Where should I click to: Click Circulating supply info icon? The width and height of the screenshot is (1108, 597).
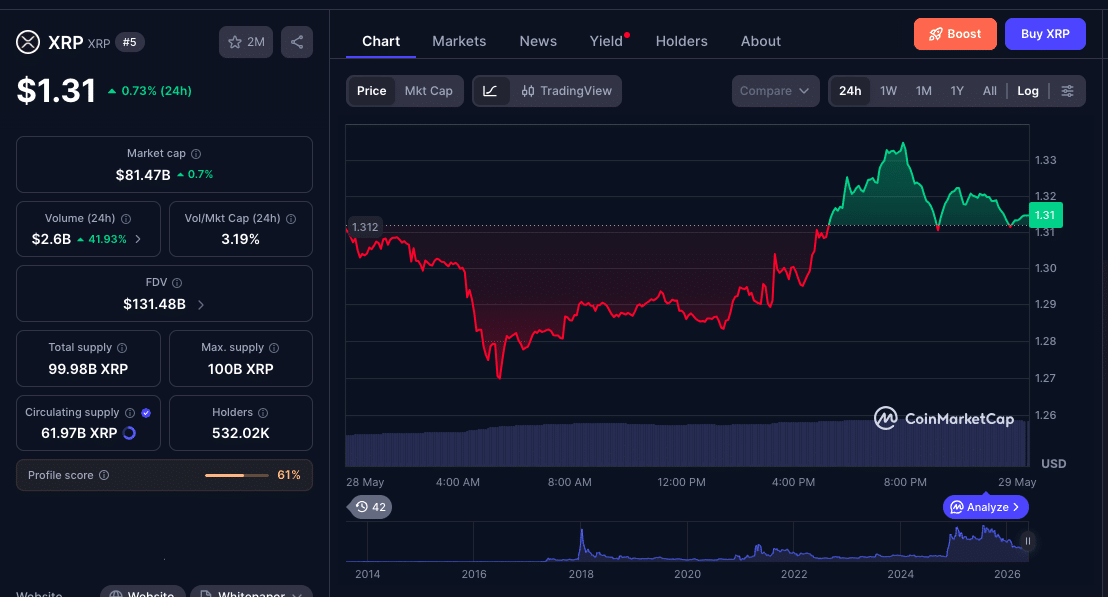point(130,413)
